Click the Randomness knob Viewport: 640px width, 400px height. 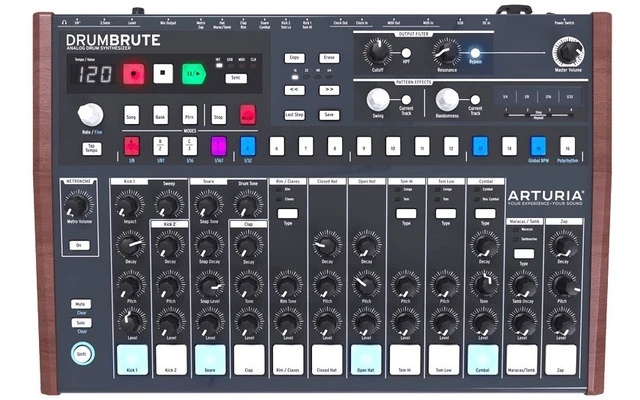[447, 100]
